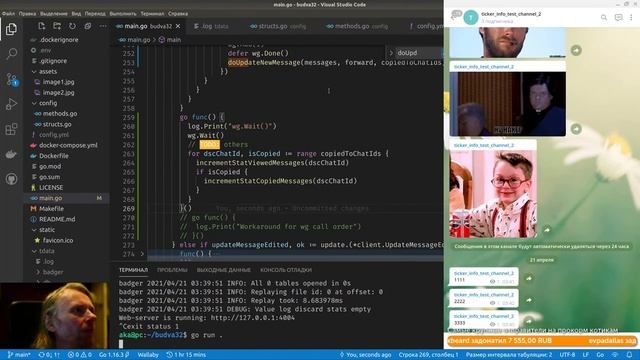The height and width of the screenshot is (360, 640).
Task: Click Go 1.16.3 version in status bar
Action: pos(114,355)
